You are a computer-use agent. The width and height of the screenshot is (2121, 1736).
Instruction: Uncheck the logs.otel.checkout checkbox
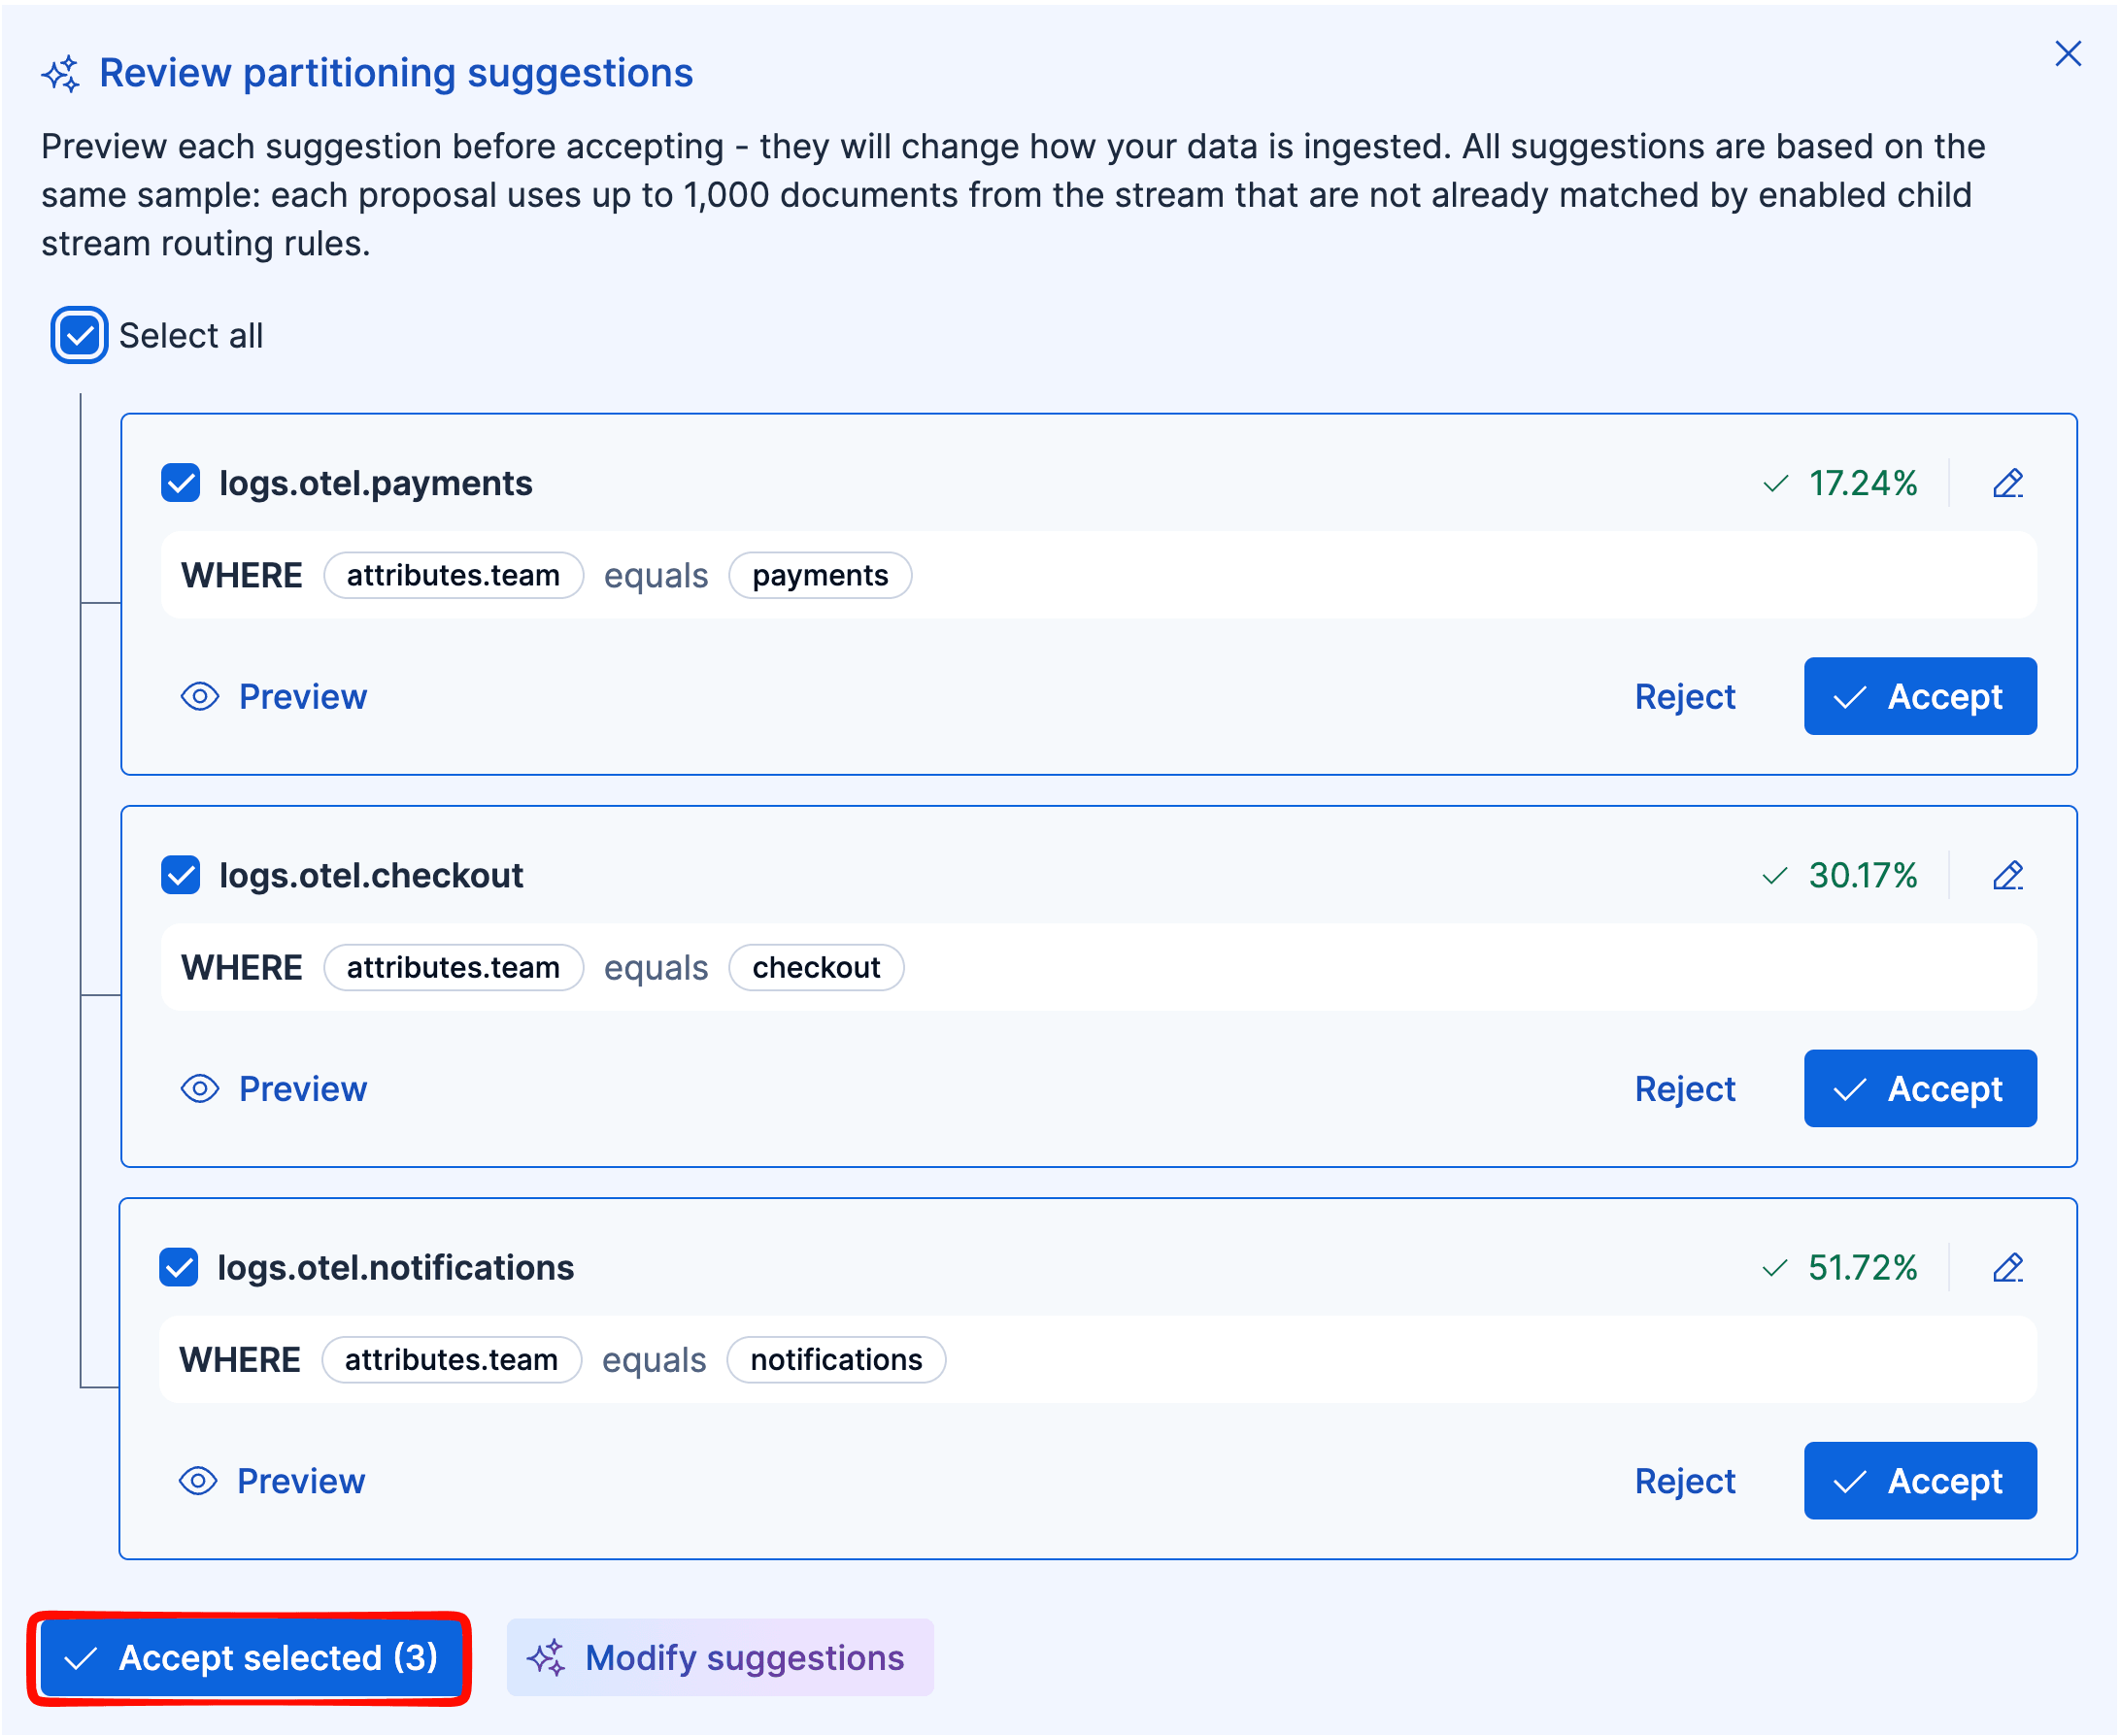click(180, 875)
